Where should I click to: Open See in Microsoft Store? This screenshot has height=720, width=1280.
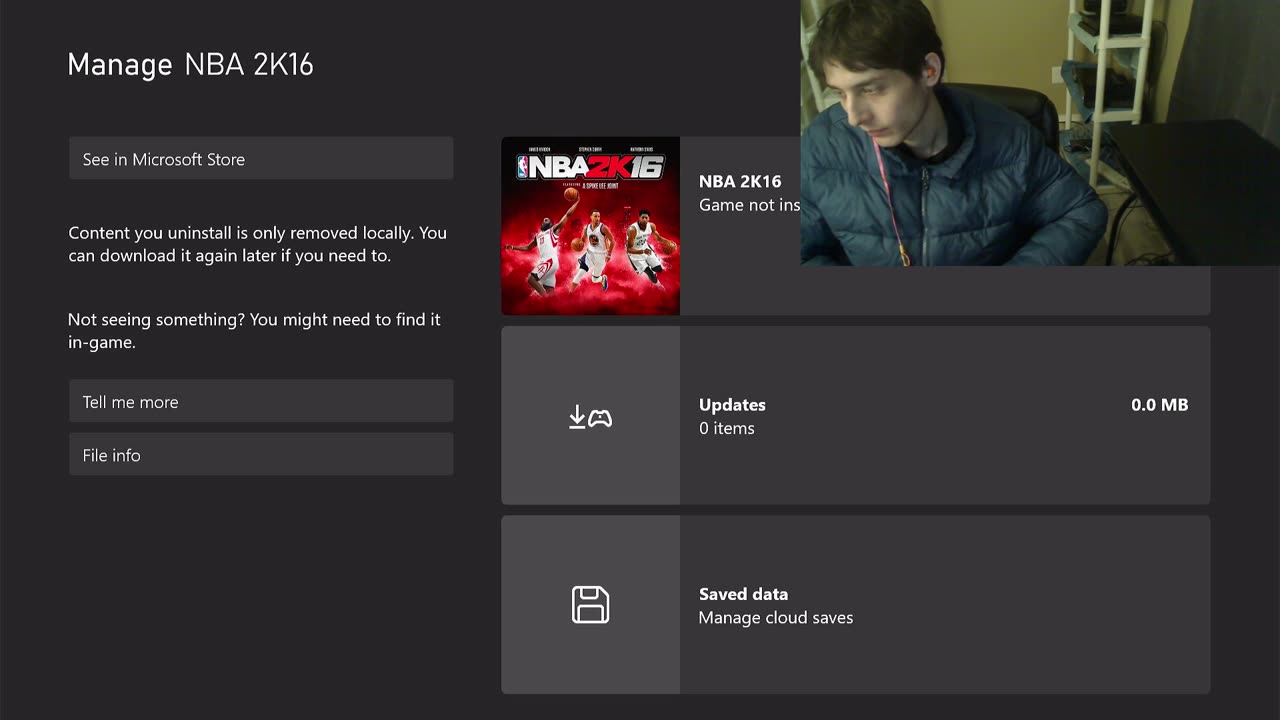(x=261, y=159)
